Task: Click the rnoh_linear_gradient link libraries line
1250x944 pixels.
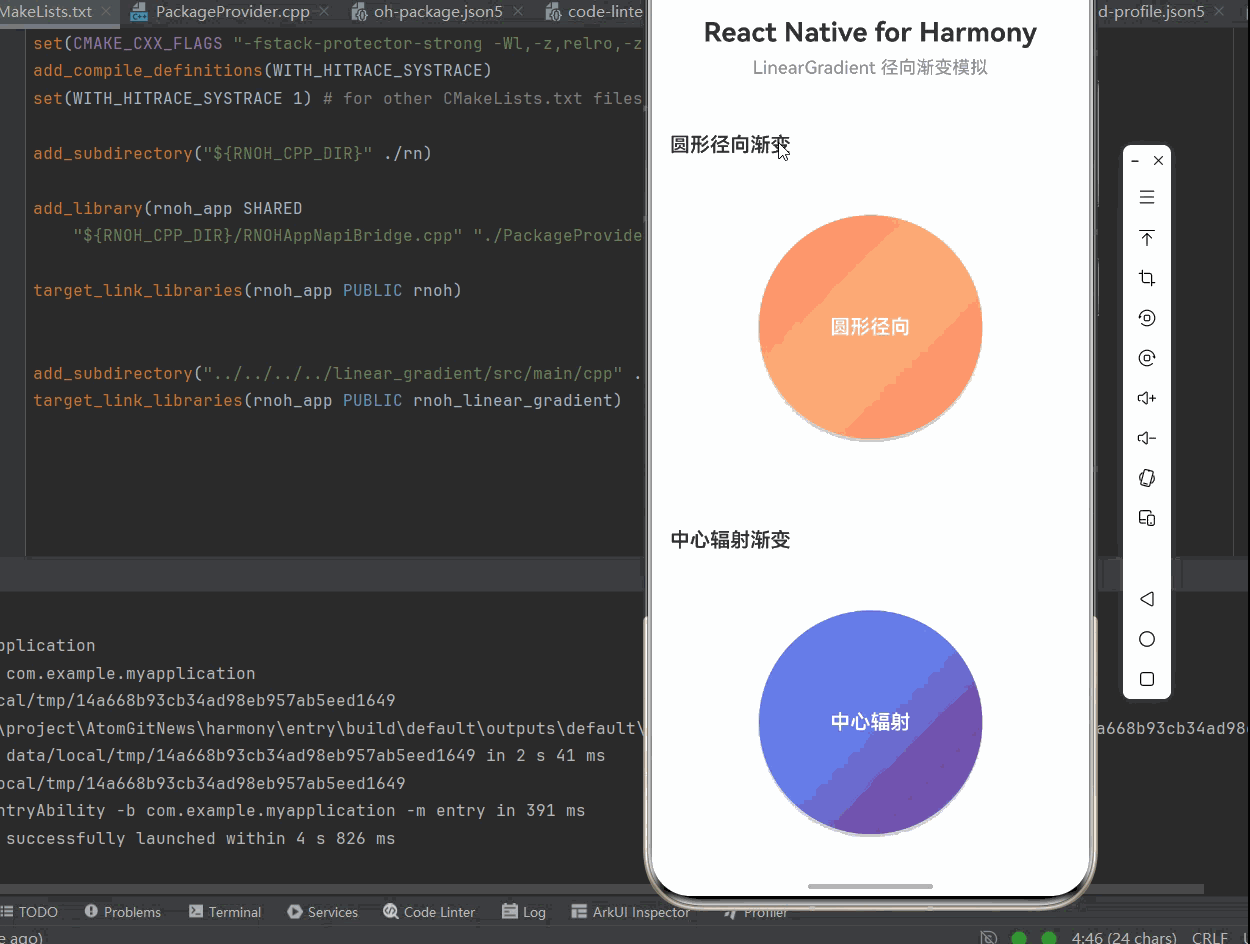Action: pyautogui.click(x=327, y=400)
